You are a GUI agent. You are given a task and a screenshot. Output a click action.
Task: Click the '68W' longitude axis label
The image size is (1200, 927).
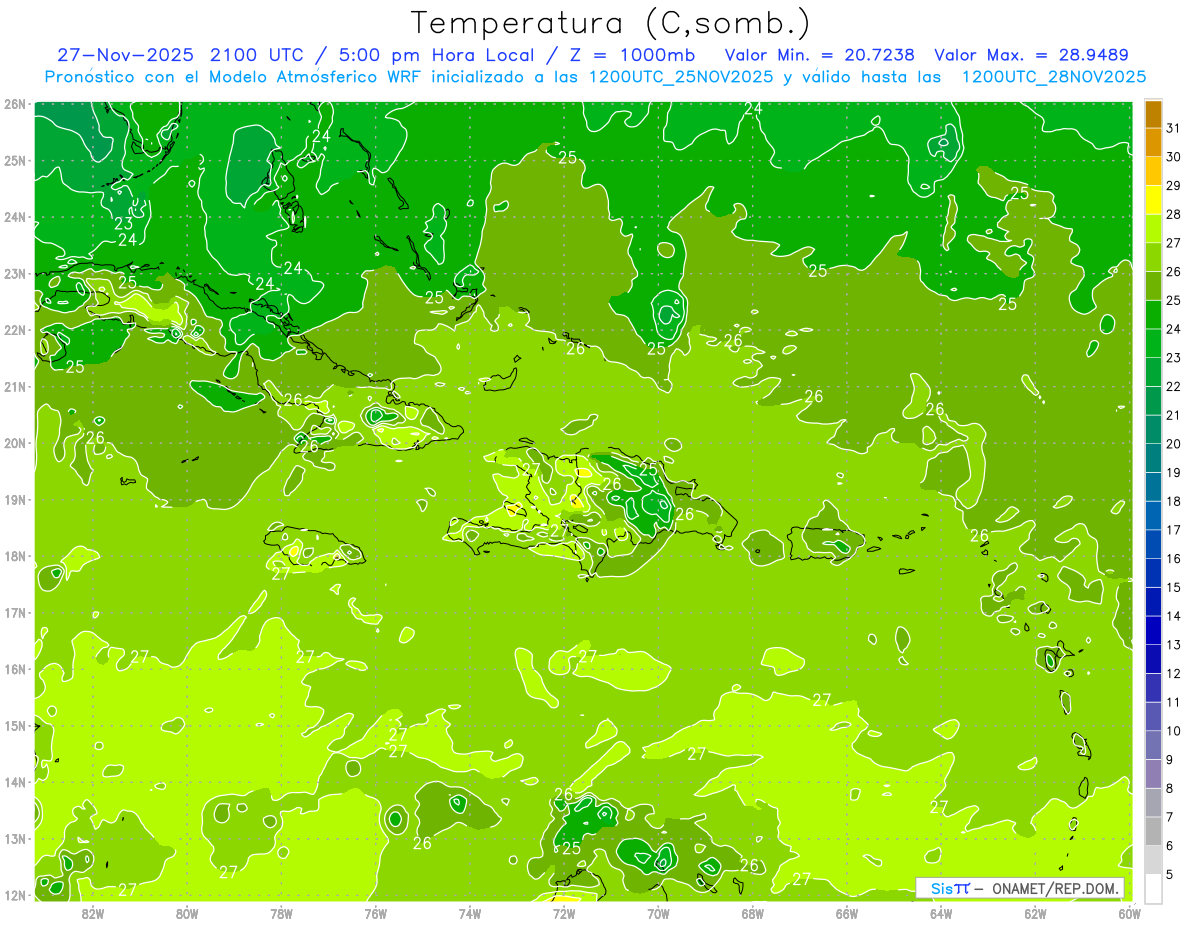[x=753, y=913]
